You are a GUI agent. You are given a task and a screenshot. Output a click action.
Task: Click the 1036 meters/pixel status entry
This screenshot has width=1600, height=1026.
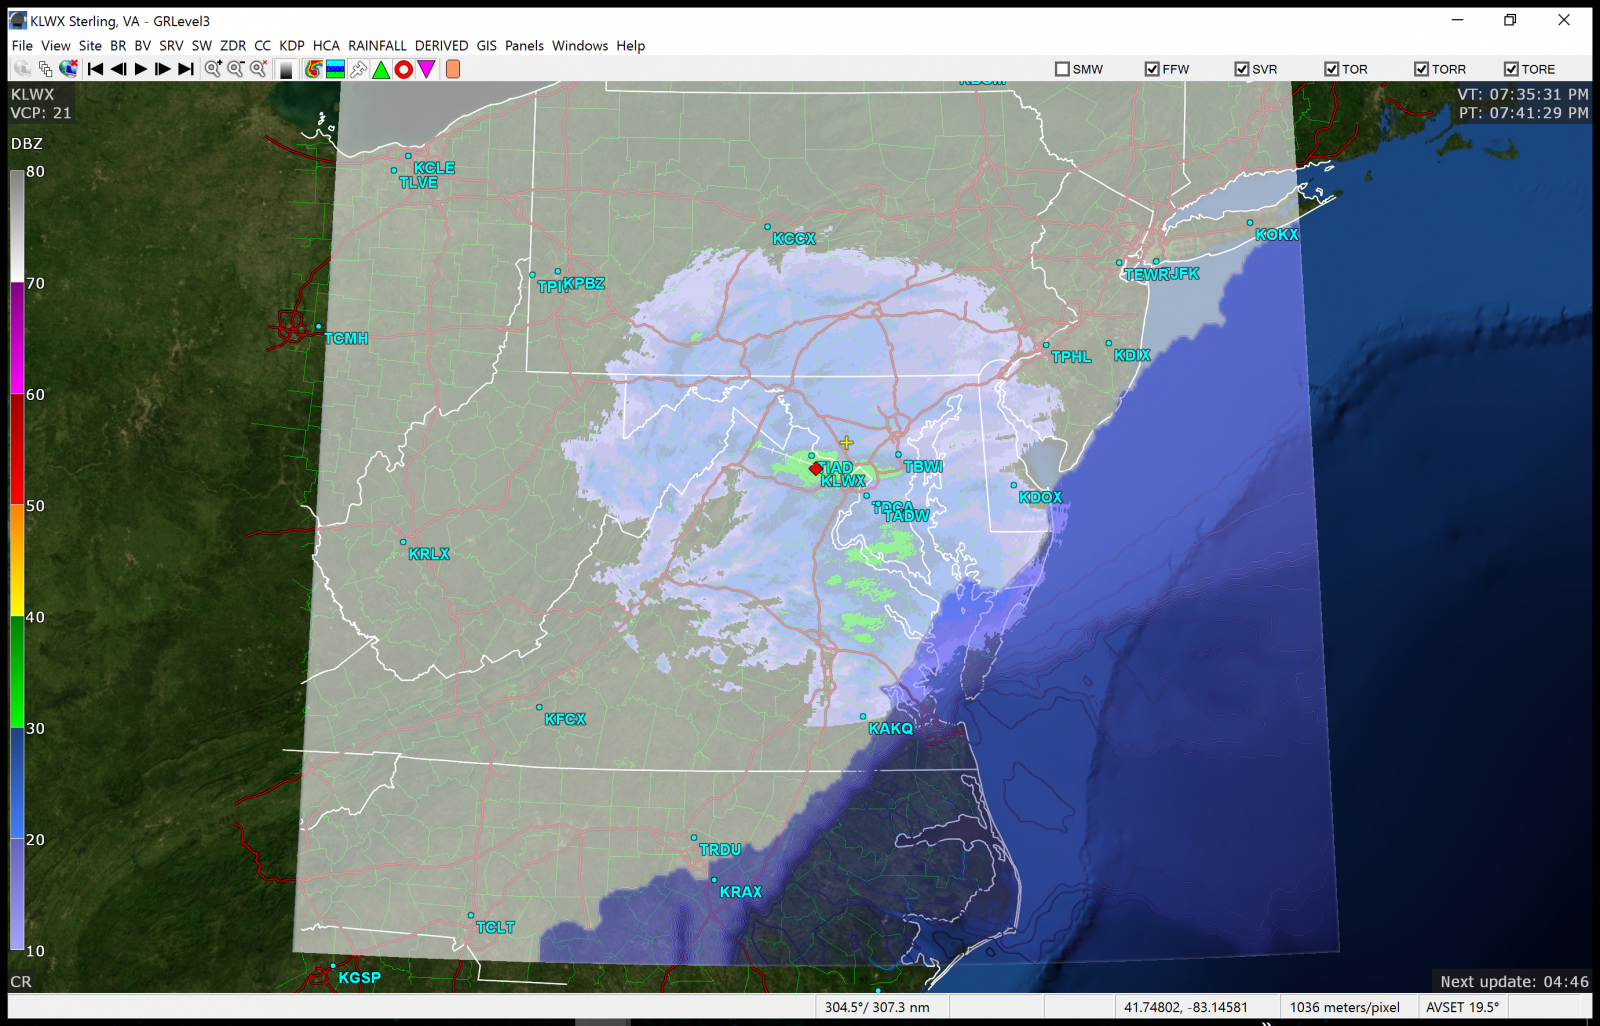point(1344,1007)
